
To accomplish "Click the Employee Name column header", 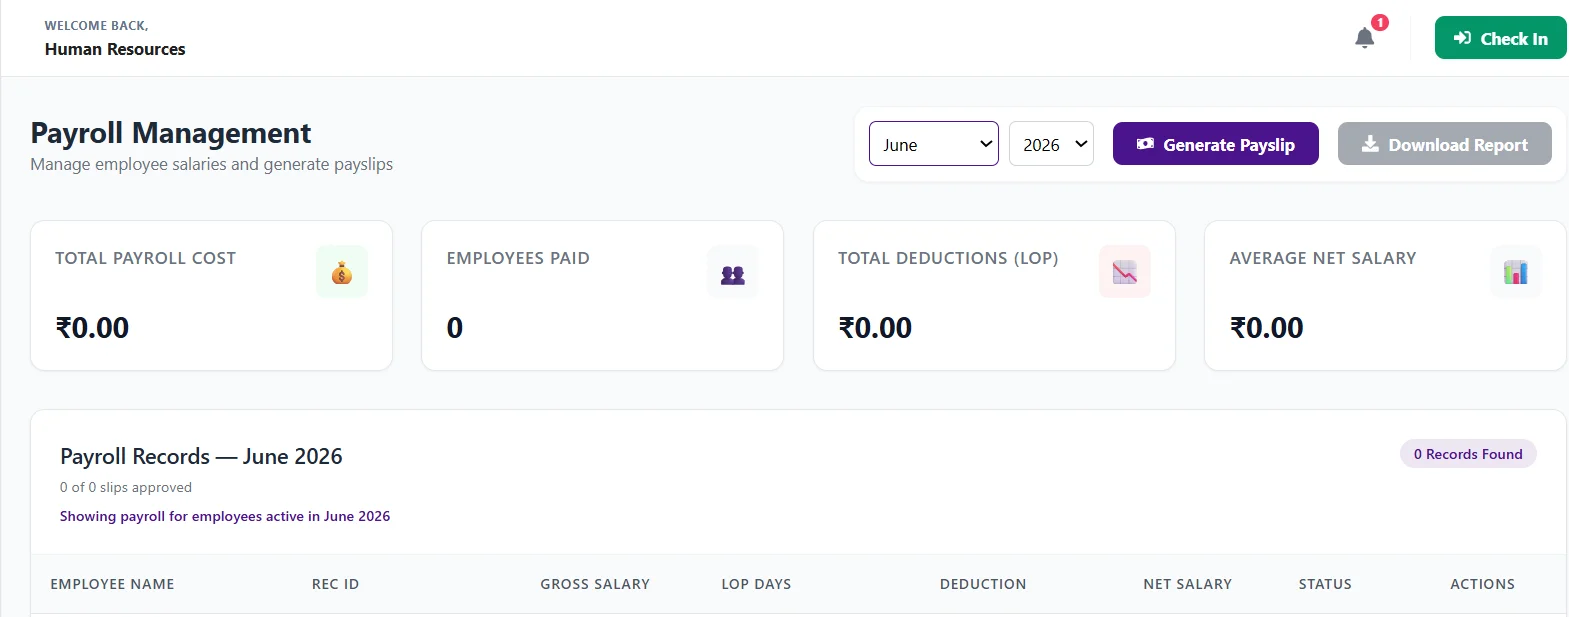I will (112, 584).
